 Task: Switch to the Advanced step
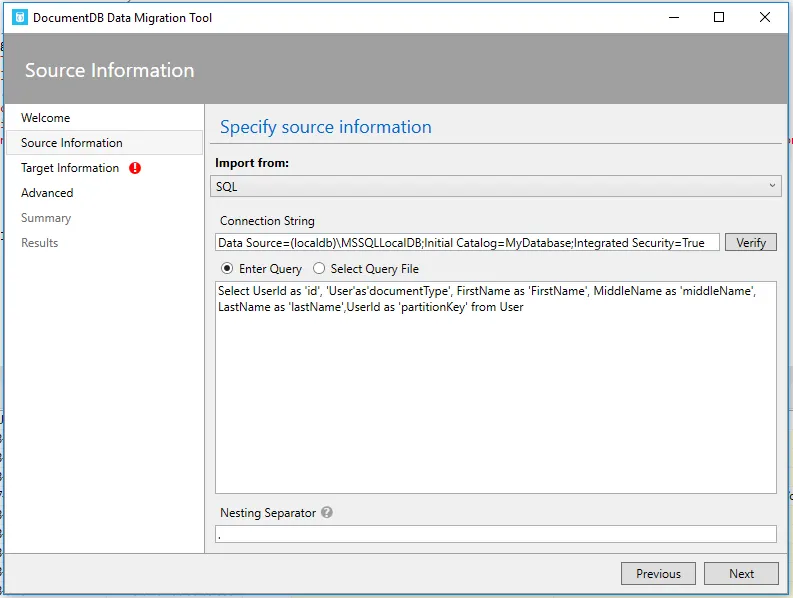coord(47,193)
